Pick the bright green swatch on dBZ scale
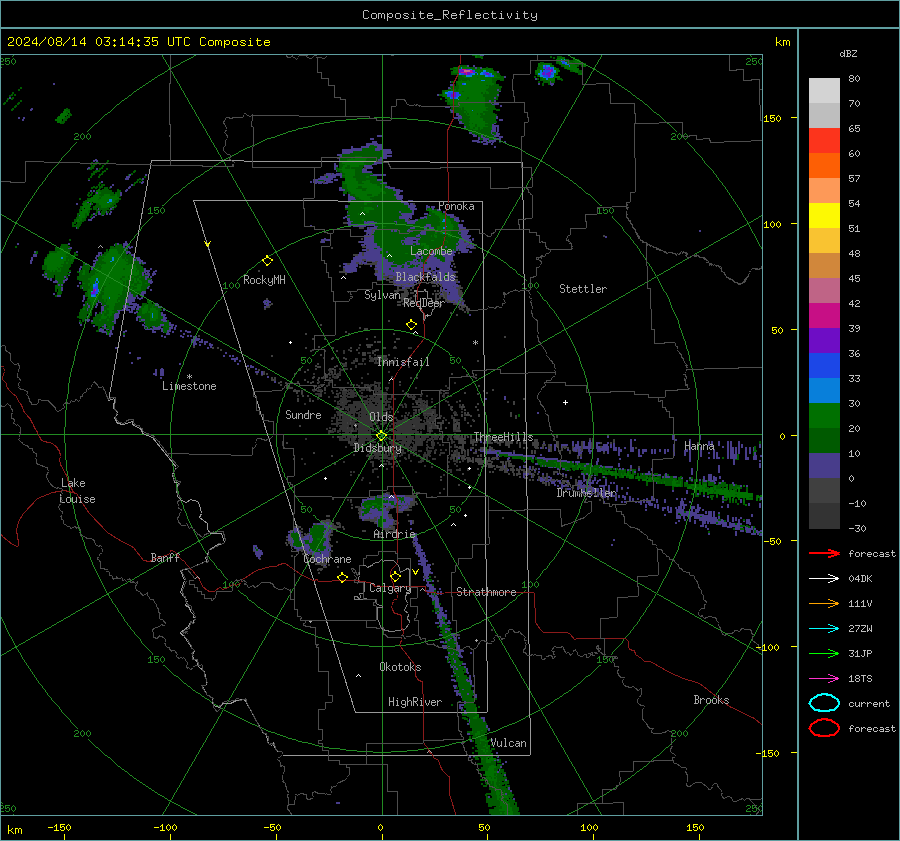Viewport: 900px width, 841px height. 824,416
